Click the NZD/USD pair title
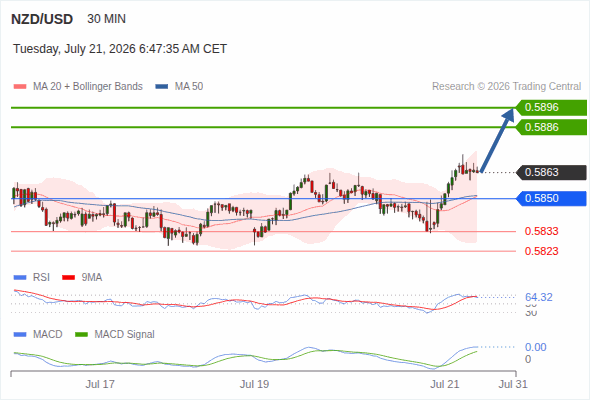The width and height of the screenshot is (590, 400). [x=42, y=19]
